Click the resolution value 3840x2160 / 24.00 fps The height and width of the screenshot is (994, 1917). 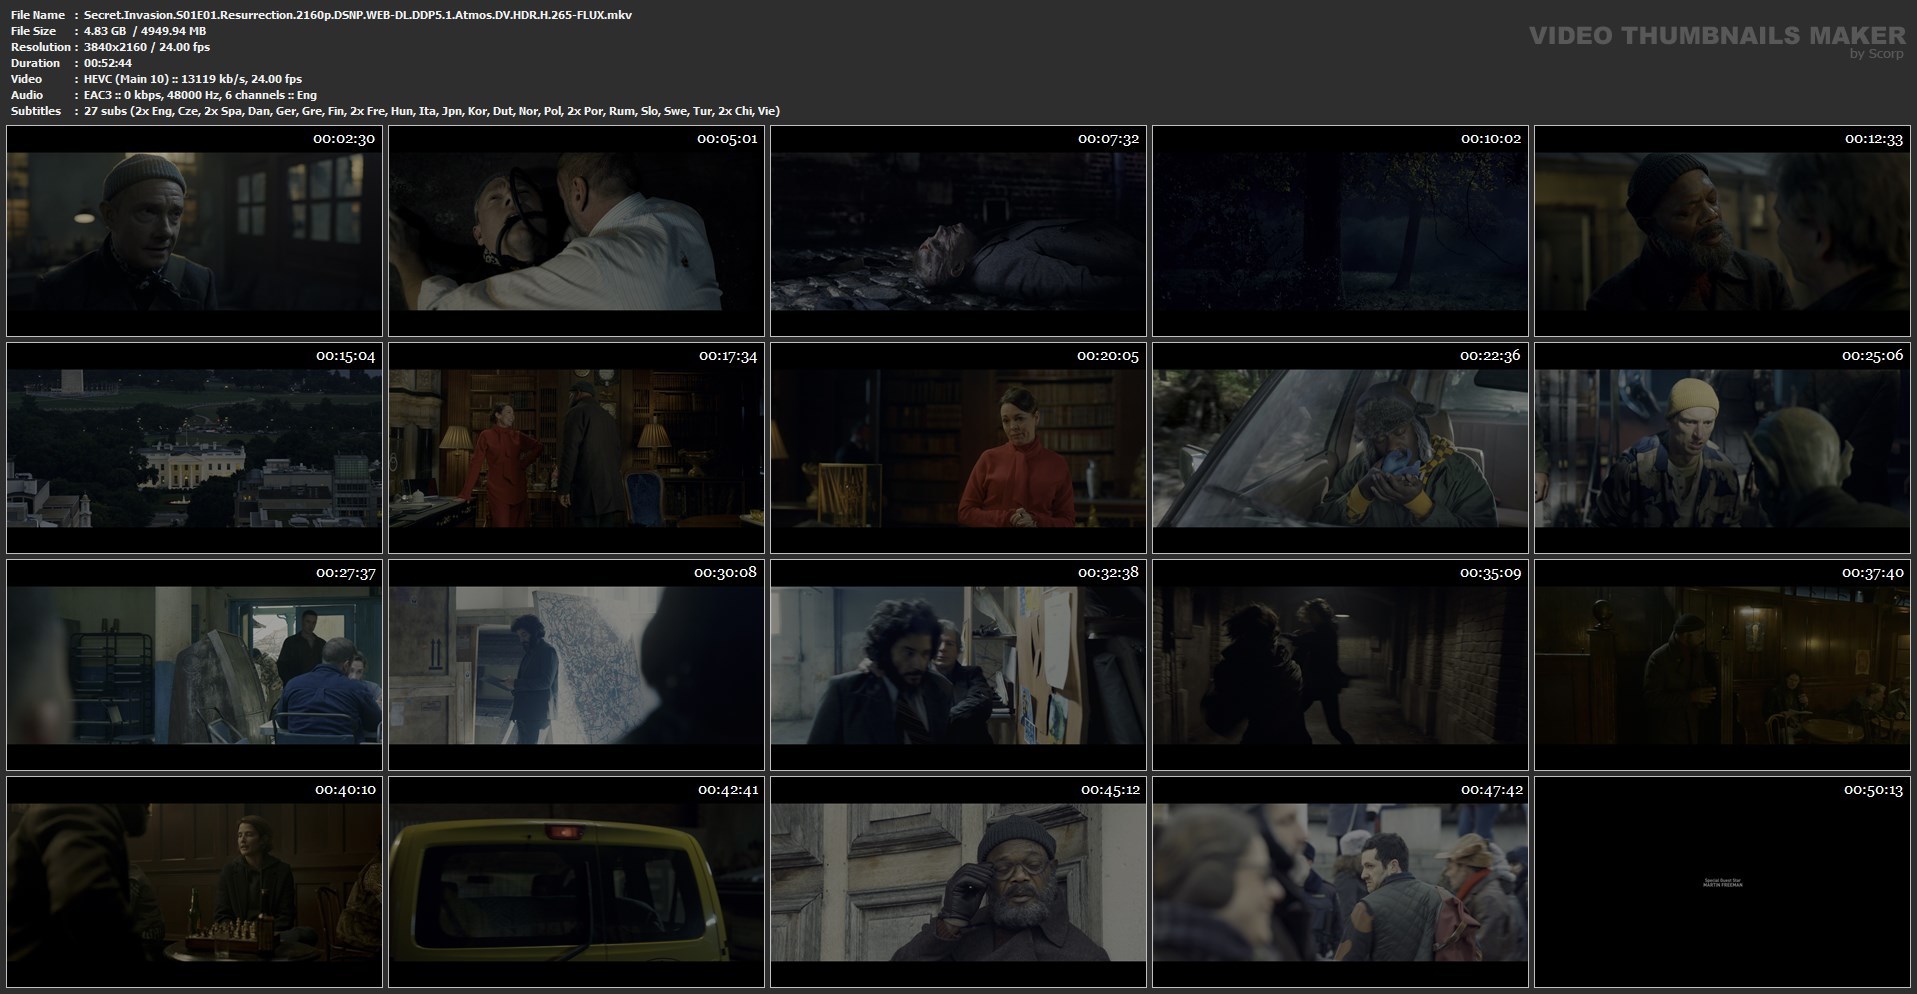[147, 47]
